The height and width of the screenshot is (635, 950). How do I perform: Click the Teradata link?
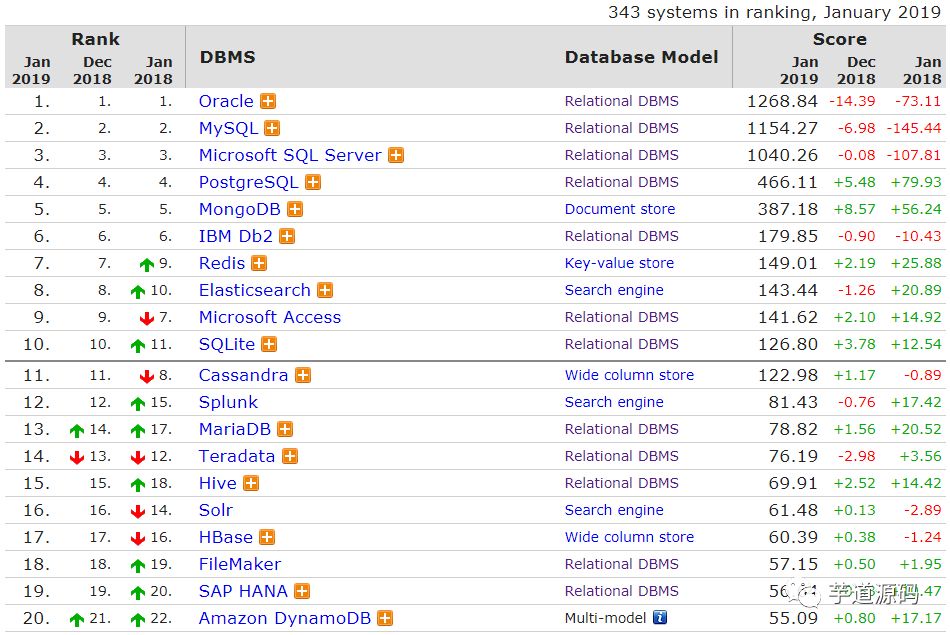pyautogui.click(x=236, y=456)
